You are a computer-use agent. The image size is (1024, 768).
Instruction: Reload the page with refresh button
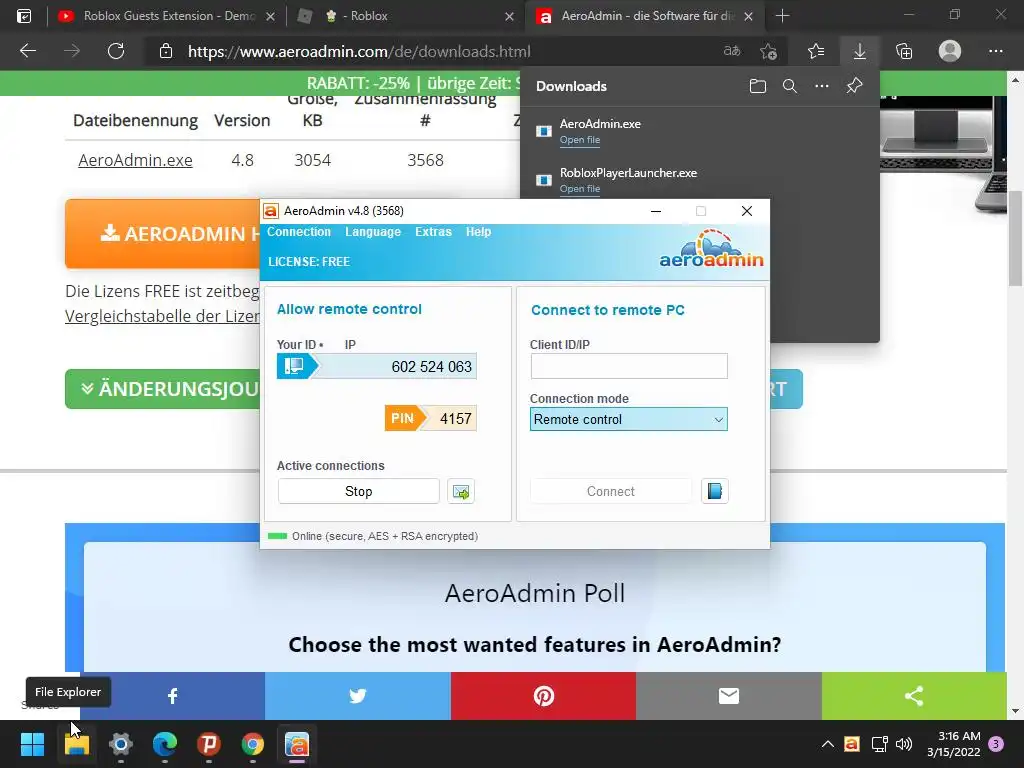[x=116, y=51]
